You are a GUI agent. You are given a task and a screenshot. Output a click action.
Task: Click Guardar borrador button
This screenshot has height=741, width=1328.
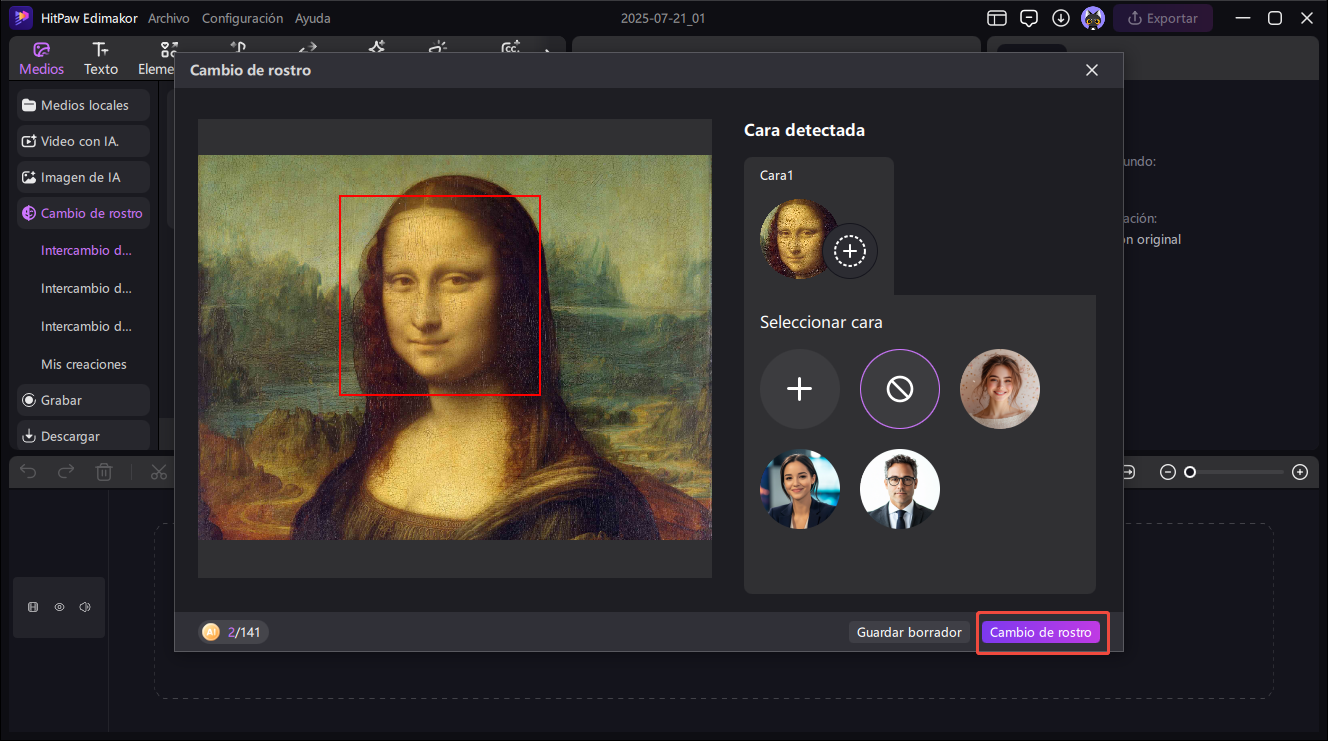pos(909,632)
